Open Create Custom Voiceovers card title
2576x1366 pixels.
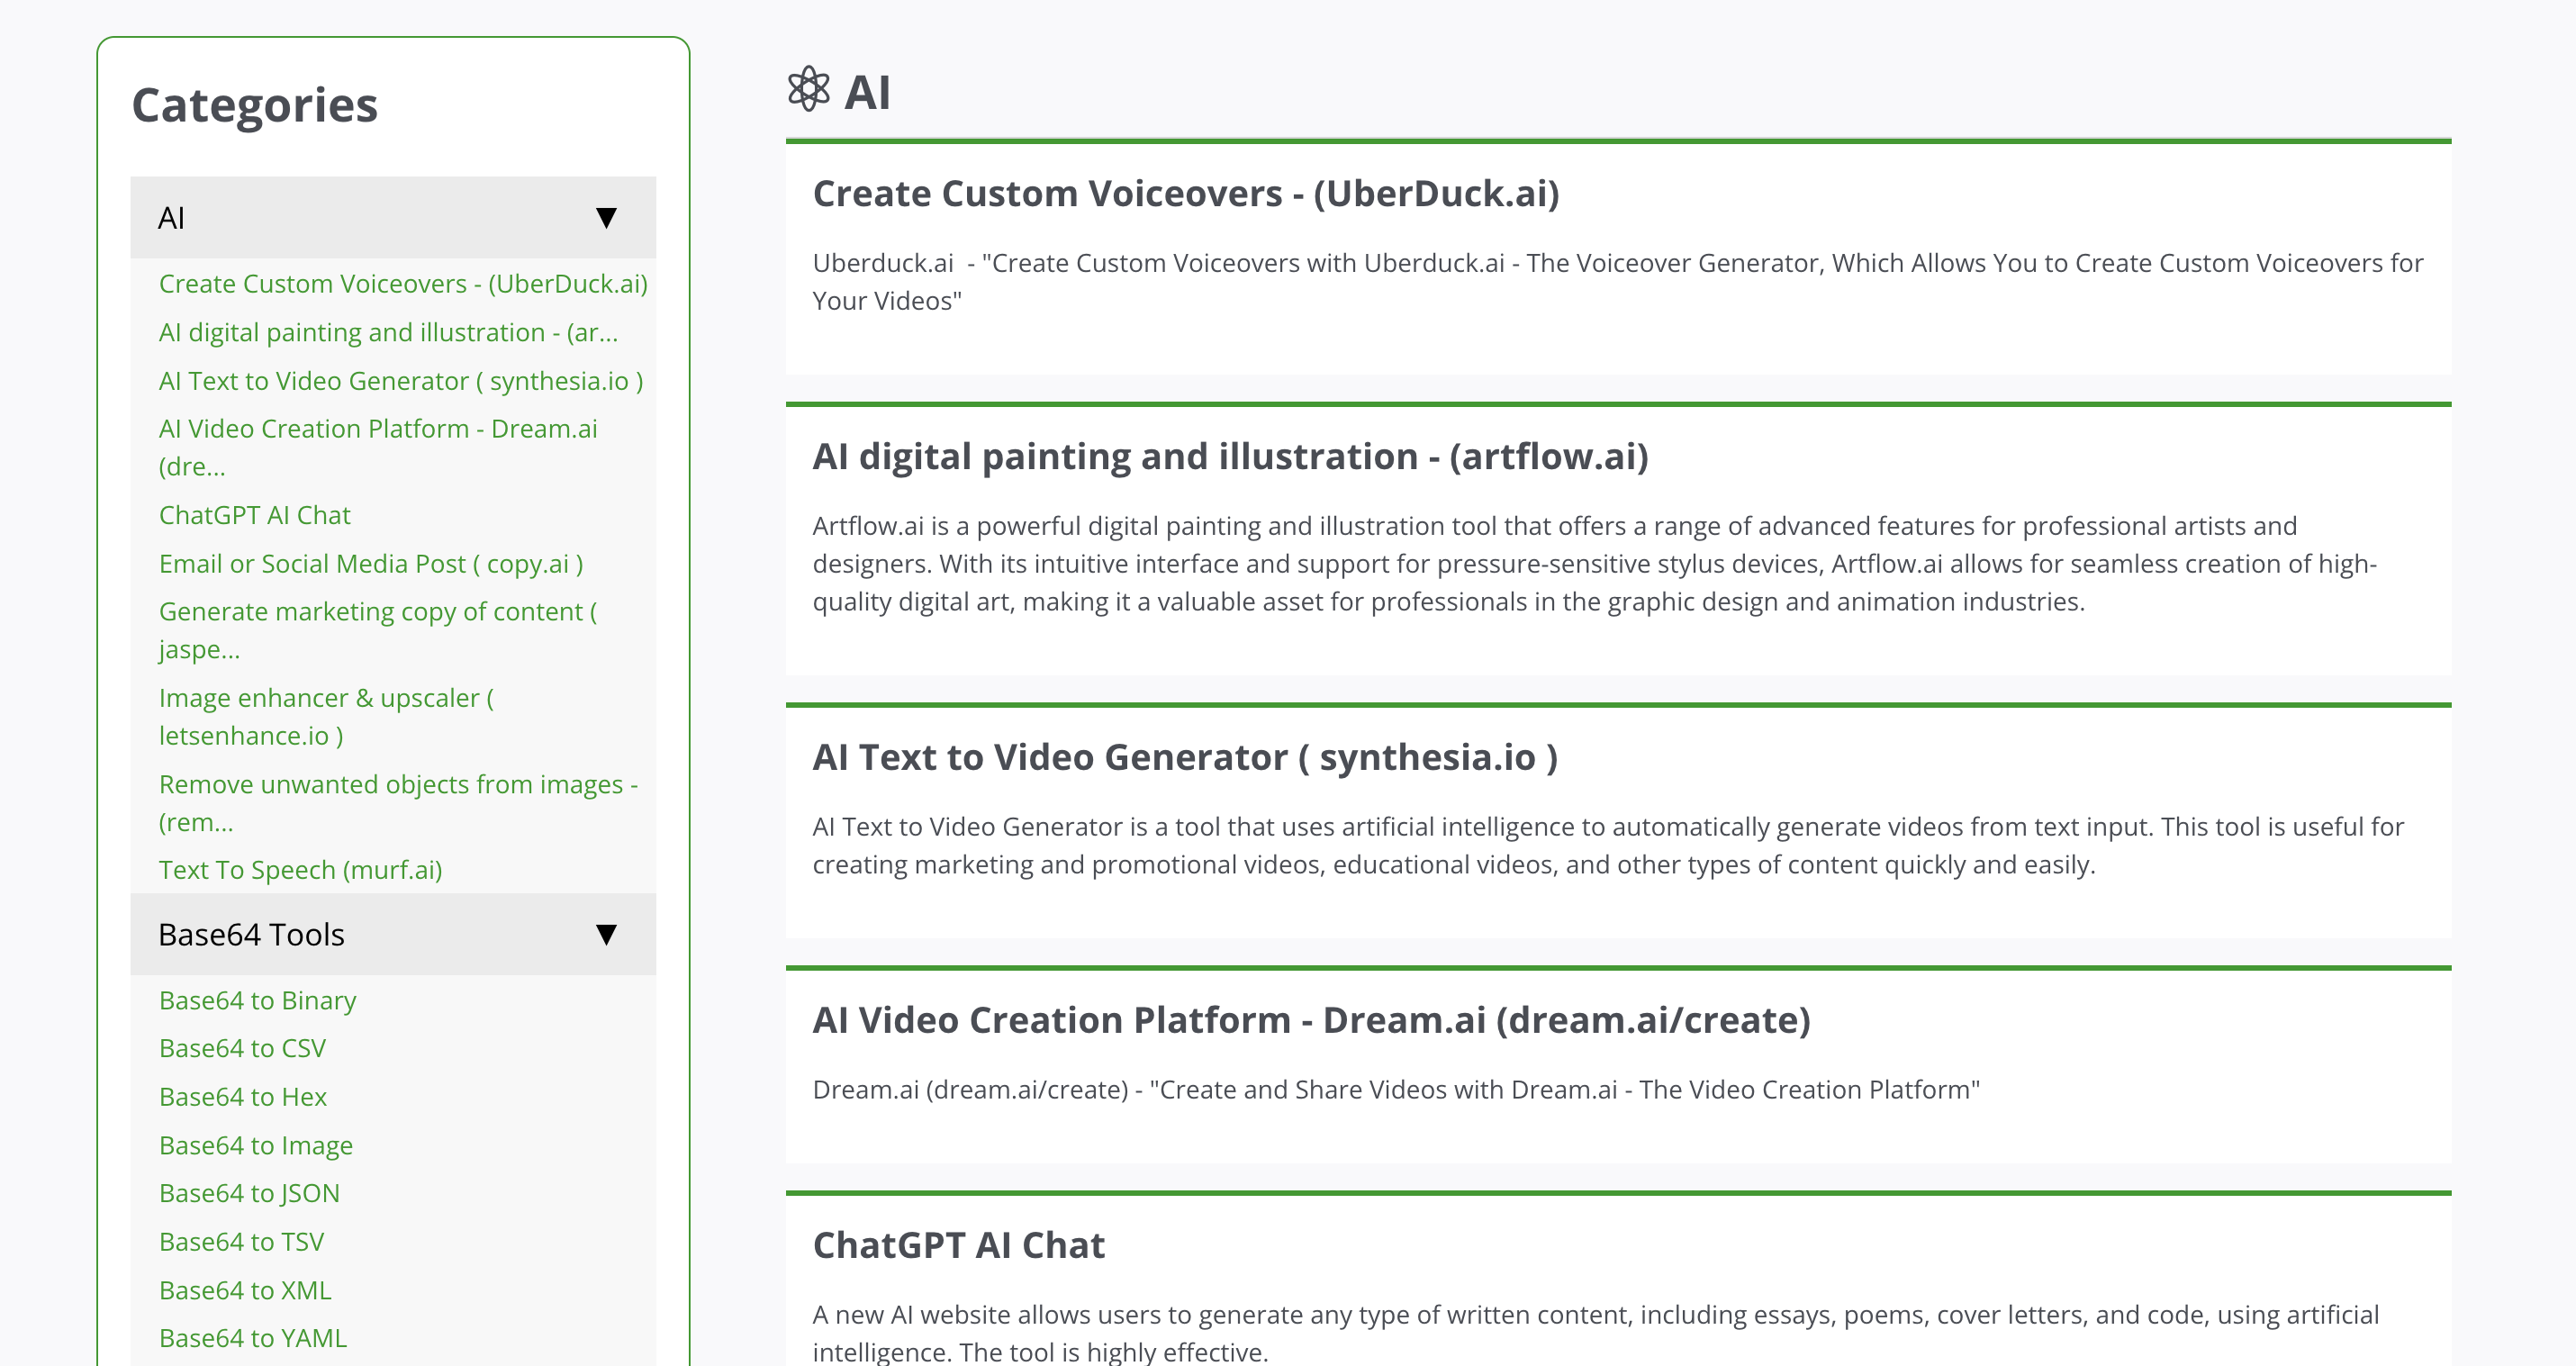coord(1186,193)
